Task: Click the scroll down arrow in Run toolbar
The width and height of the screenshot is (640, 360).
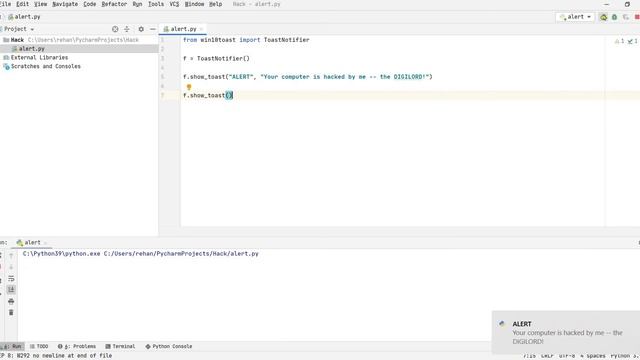Action: tap(11, 267)
